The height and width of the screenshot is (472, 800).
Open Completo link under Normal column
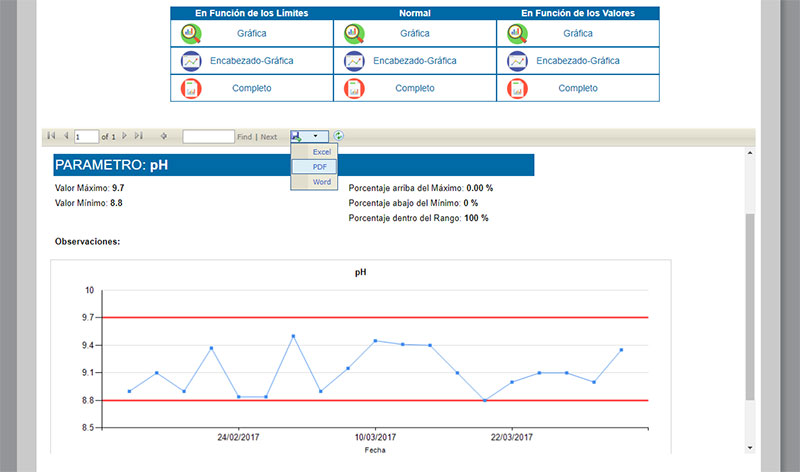point(415,88)
